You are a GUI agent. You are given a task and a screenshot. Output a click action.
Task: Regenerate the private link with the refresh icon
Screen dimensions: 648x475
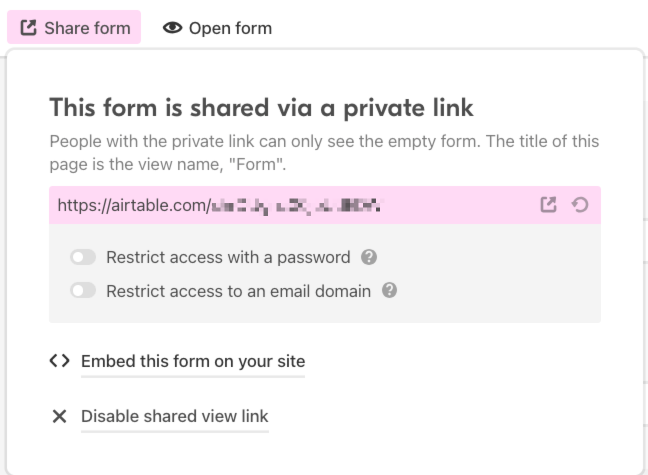pos(580,205)
